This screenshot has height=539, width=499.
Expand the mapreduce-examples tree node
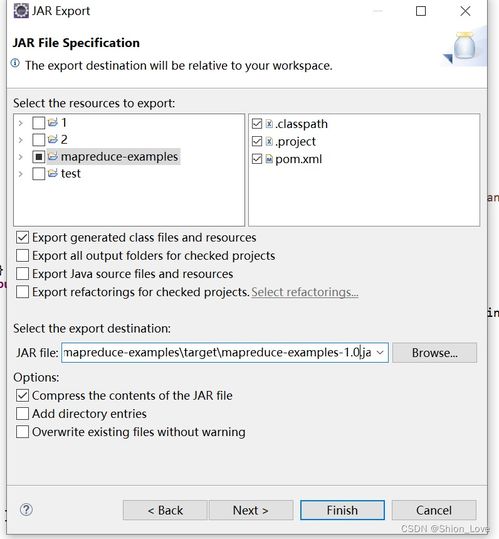(x=21, y=157)
